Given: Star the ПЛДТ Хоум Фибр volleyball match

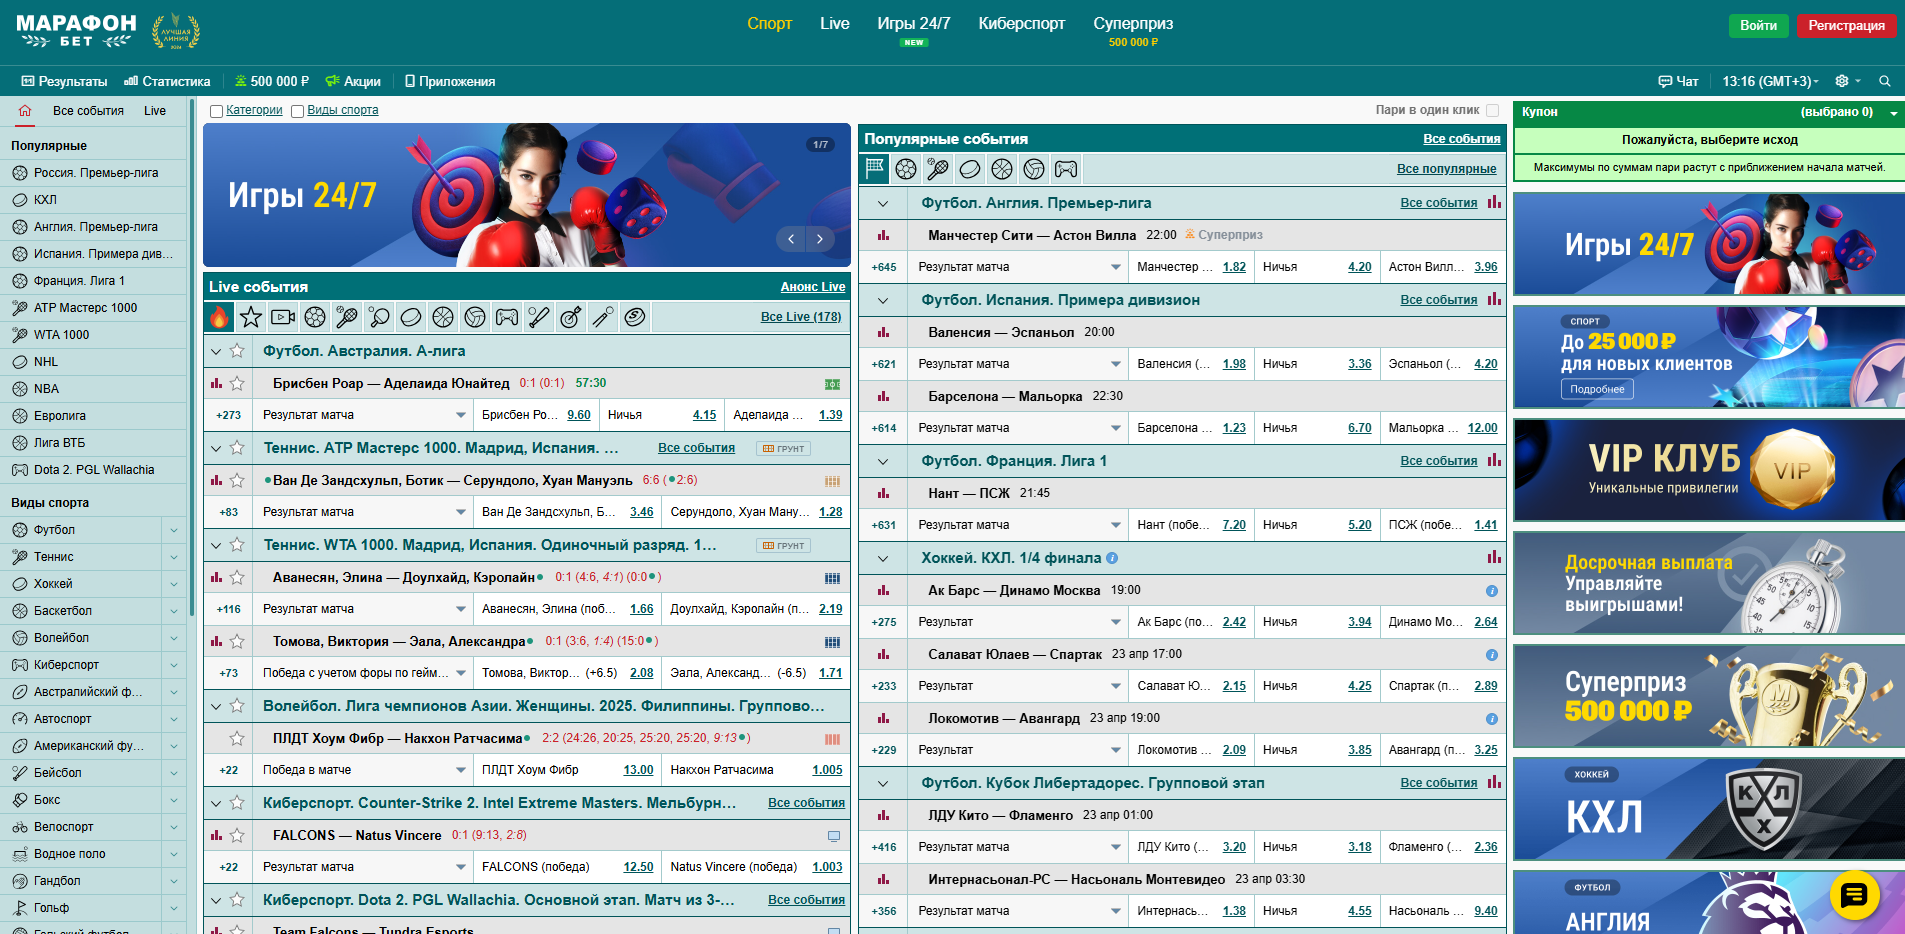Looking at the screenshot, I should tap(237, 738).
